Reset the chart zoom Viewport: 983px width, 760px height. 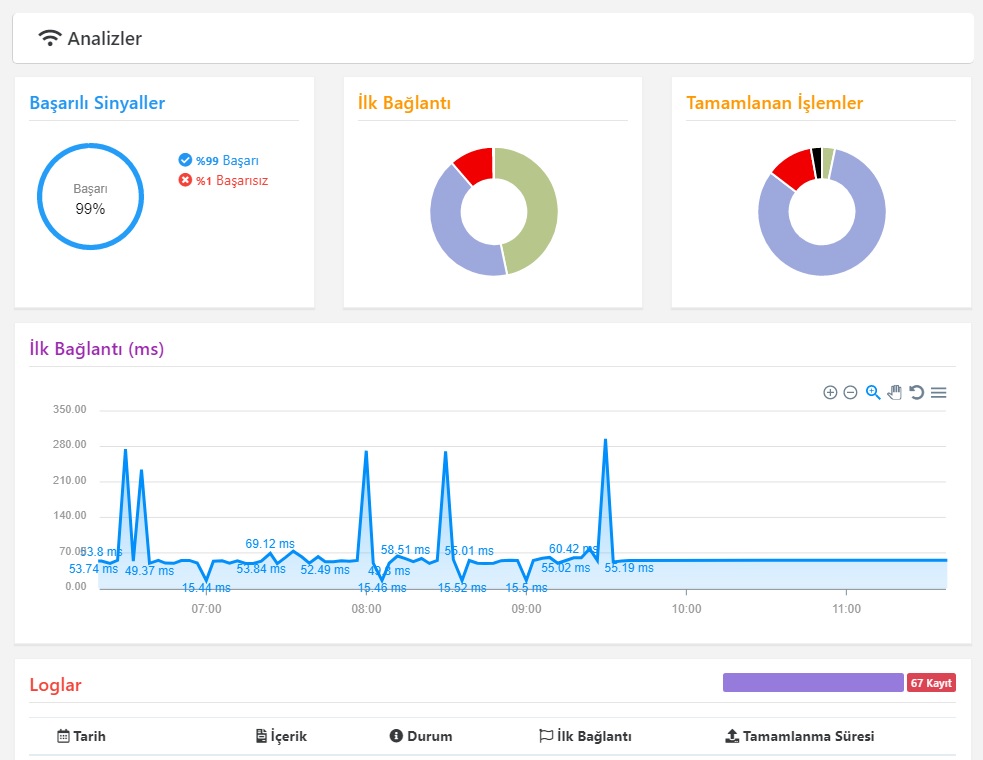point(916,393)
